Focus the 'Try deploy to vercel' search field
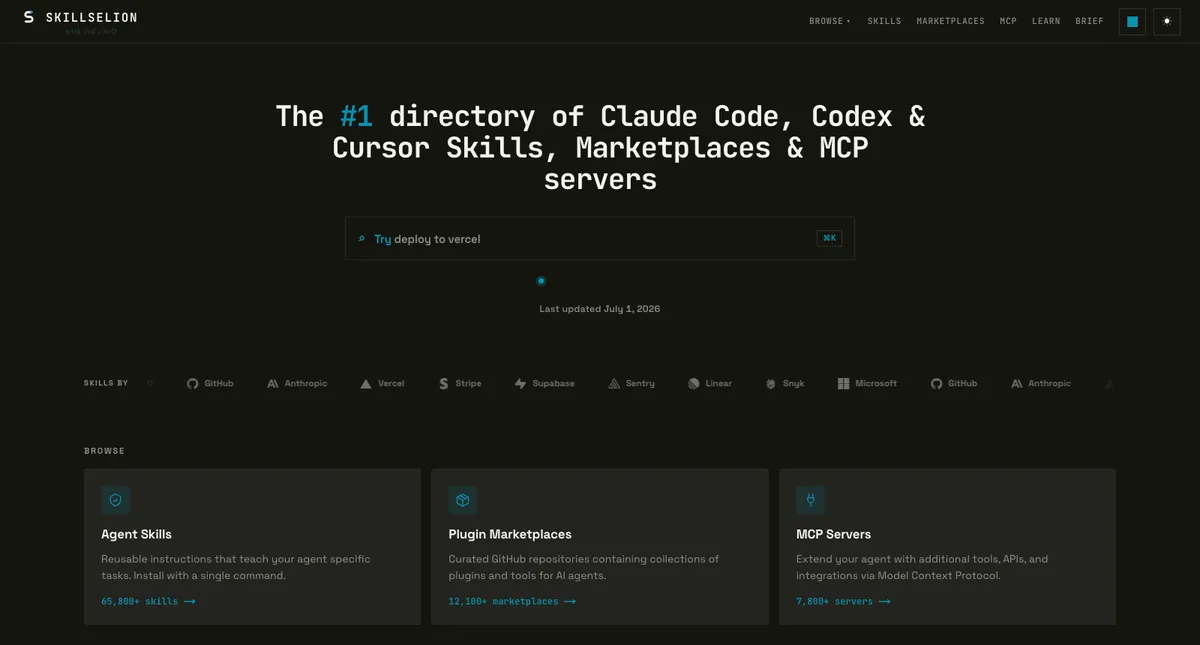This screenshot has height=645, width=1200. (600, 239)
